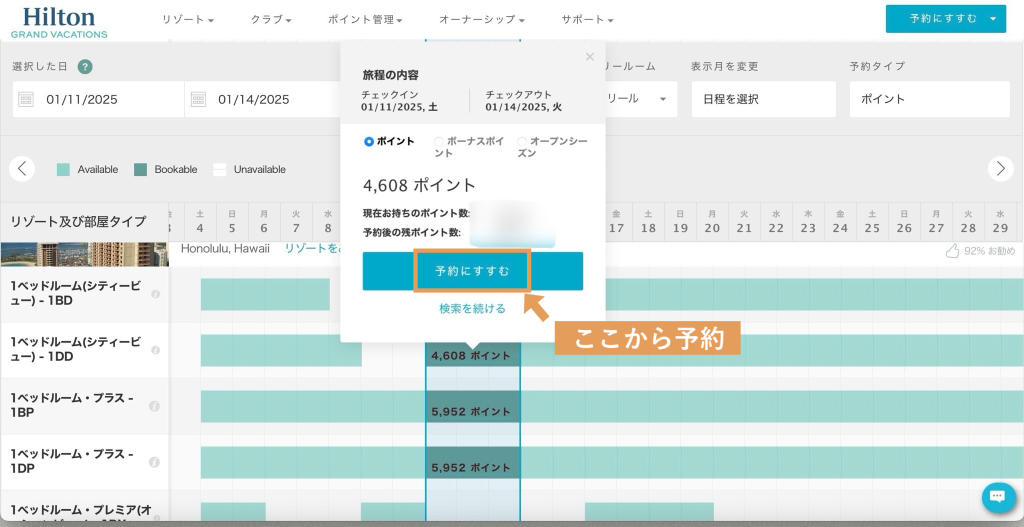Select the ポイント radio option
This screenshot has width=1024, height=527.
[370, 142]
